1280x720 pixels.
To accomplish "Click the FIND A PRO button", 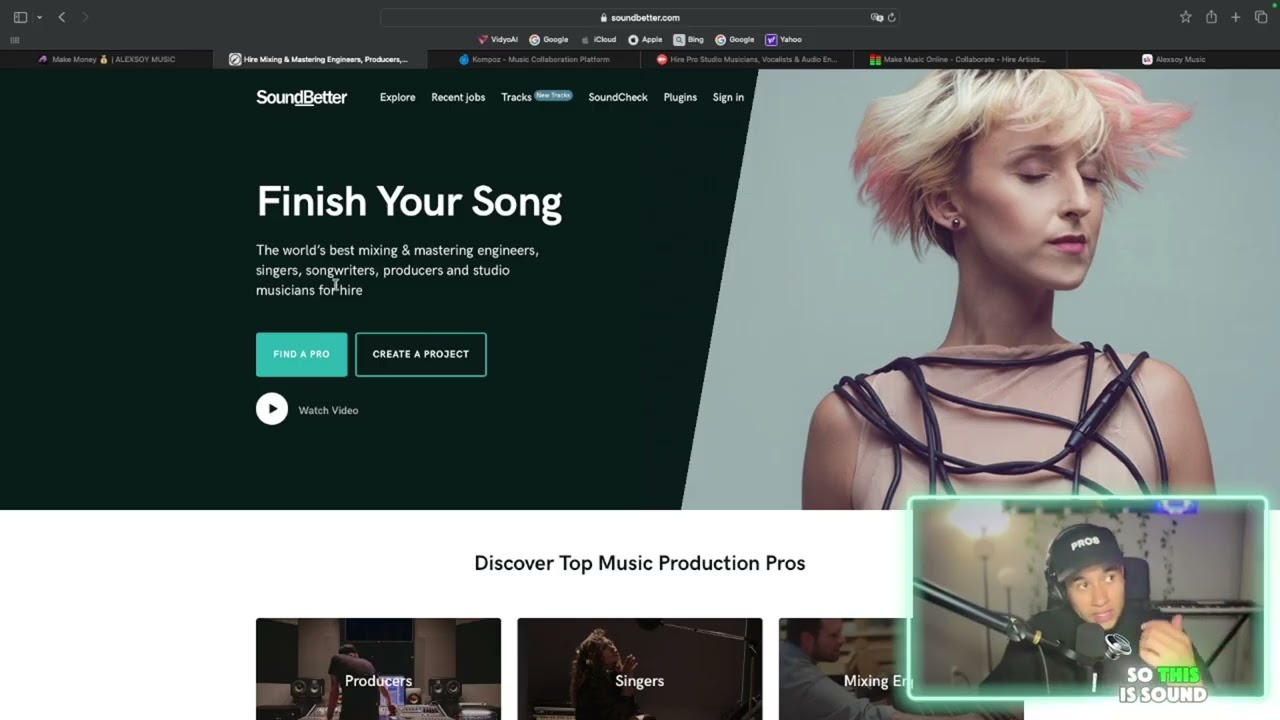I will click(x=301, y=354).
